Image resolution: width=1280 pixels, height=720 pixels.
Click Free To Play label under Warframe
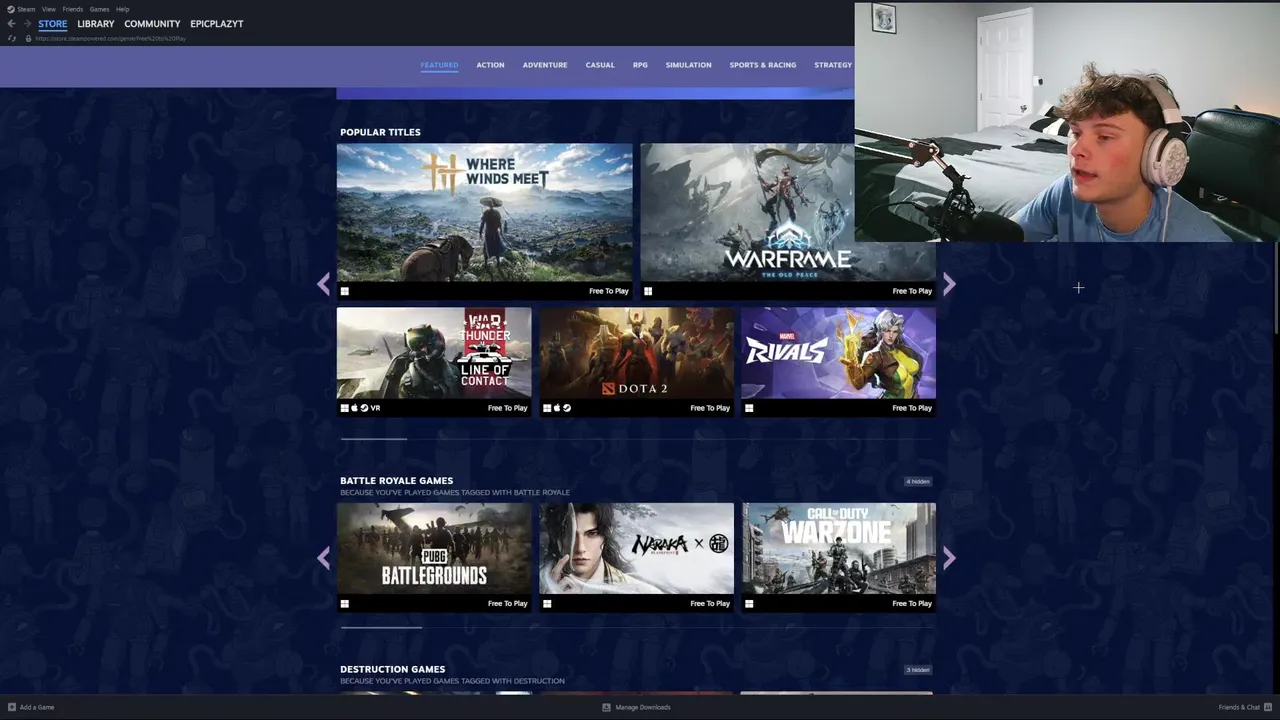click(x=912, y=291)
